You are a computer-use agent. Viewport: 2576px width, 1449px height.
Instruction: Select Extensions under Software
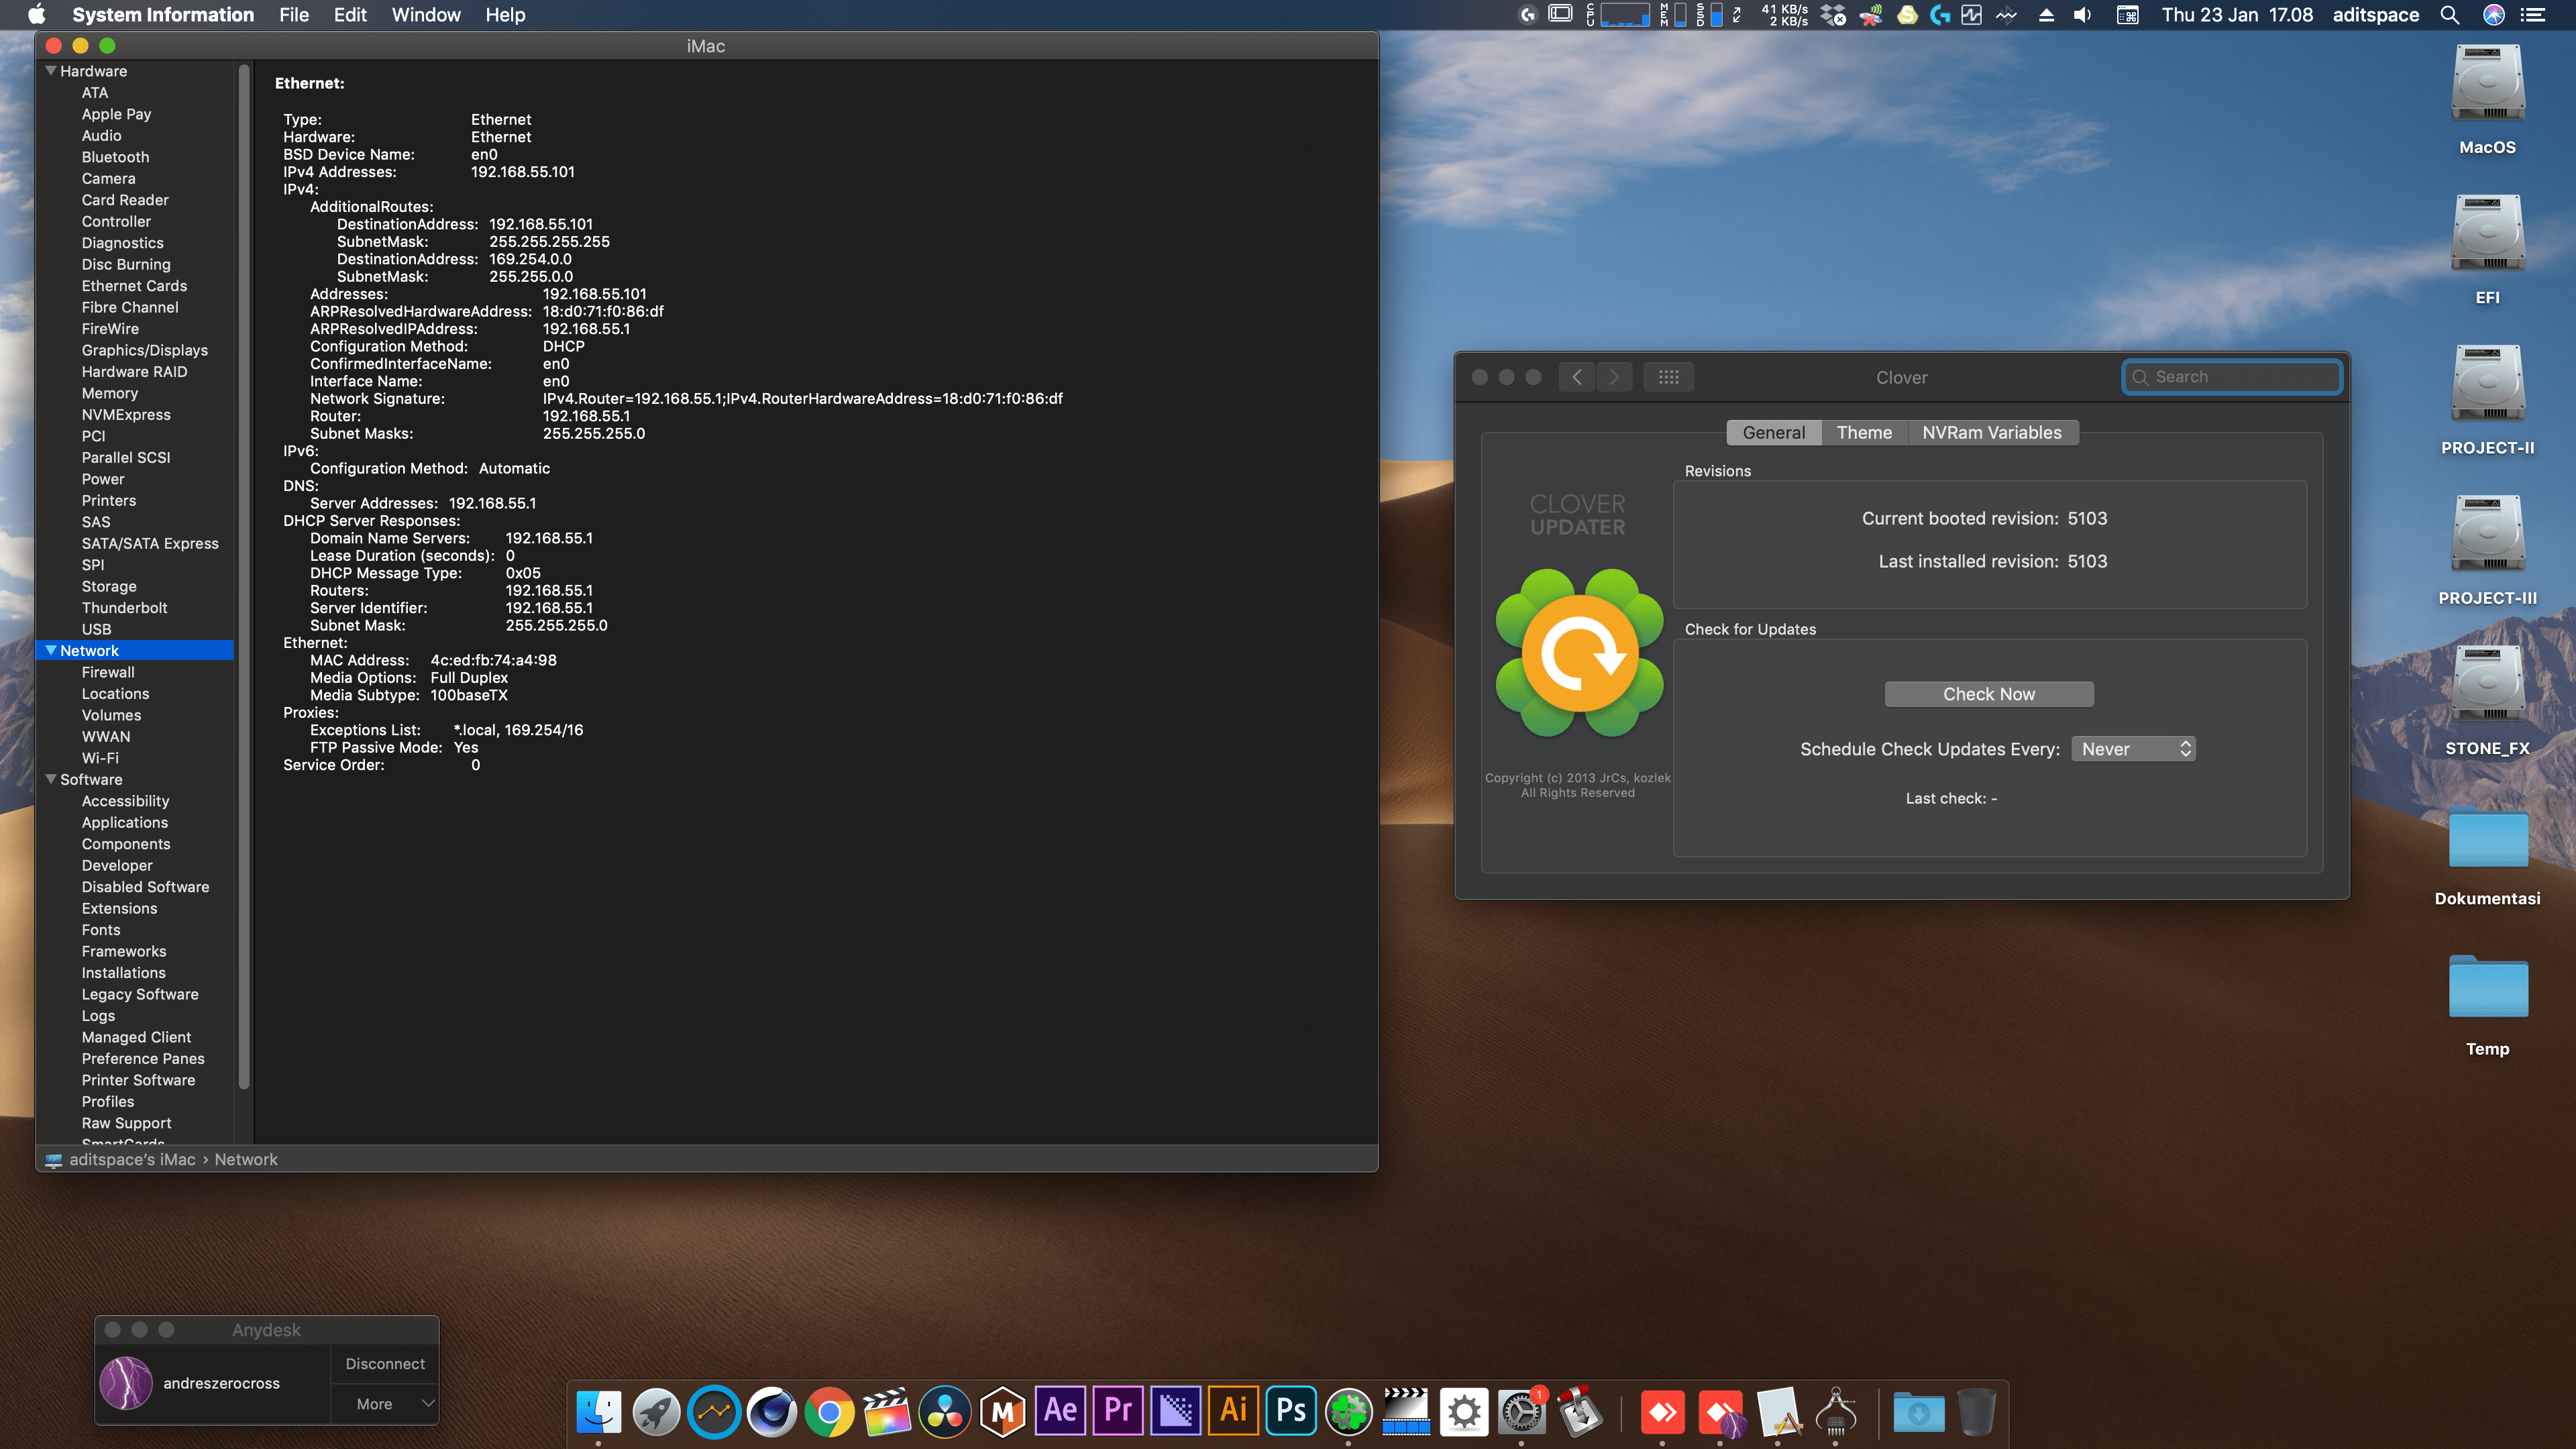(x=119, y=908)
